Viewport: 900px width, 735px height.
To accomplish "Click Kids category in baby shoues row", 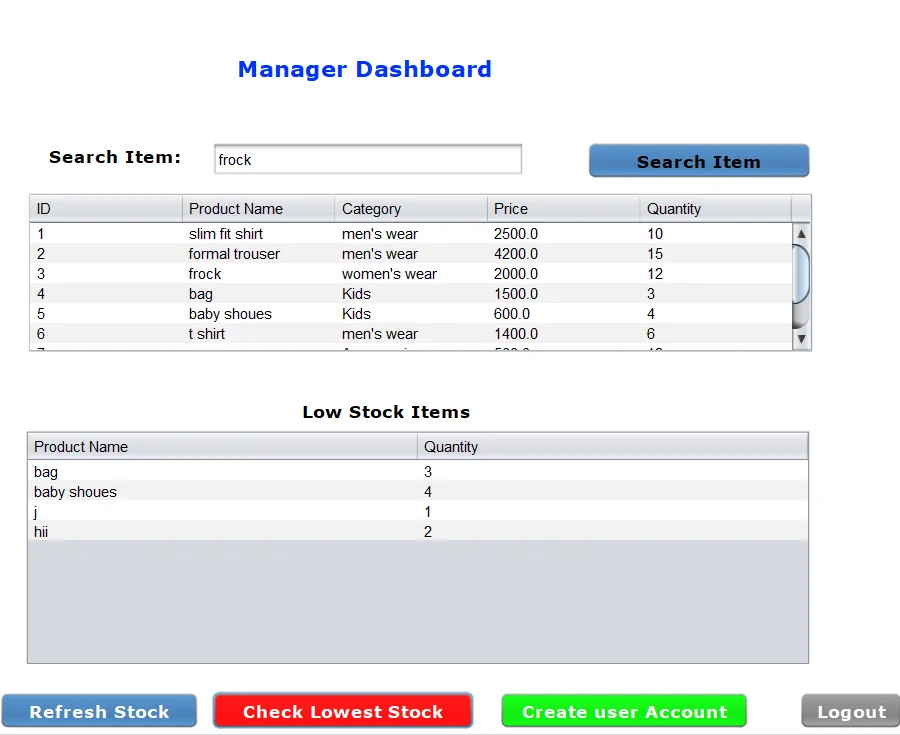I will click(411, 314).
